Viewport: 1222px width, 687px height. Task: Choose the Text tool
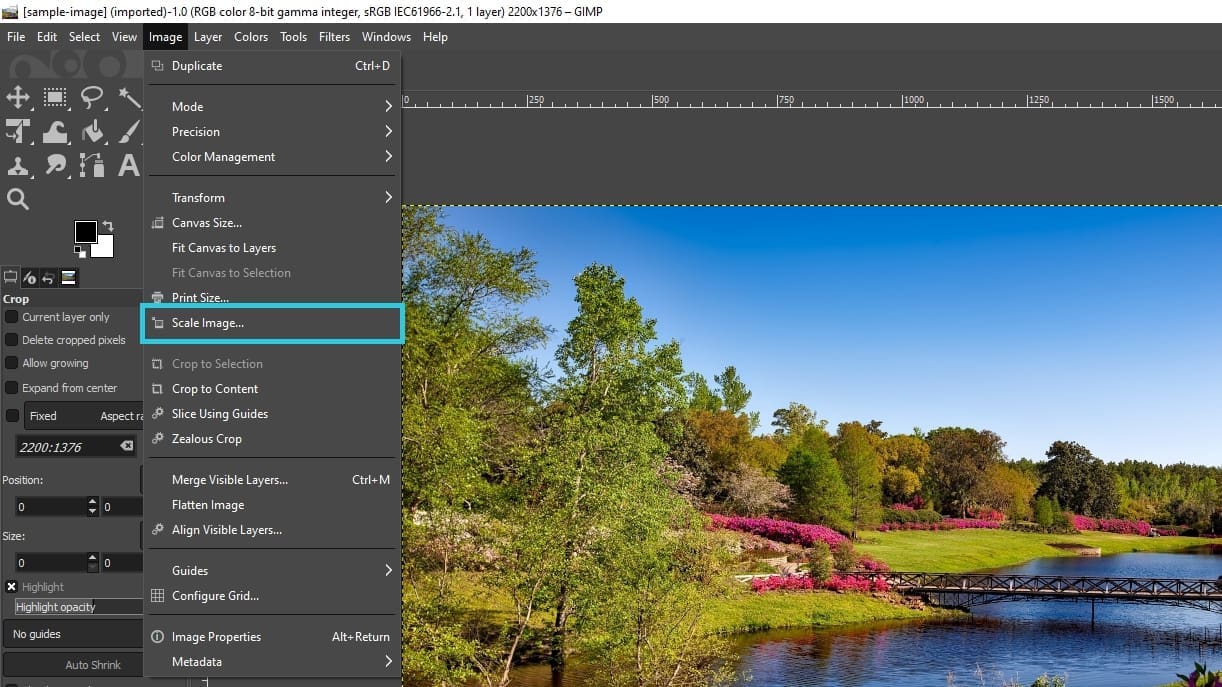[x=127, y=165]
